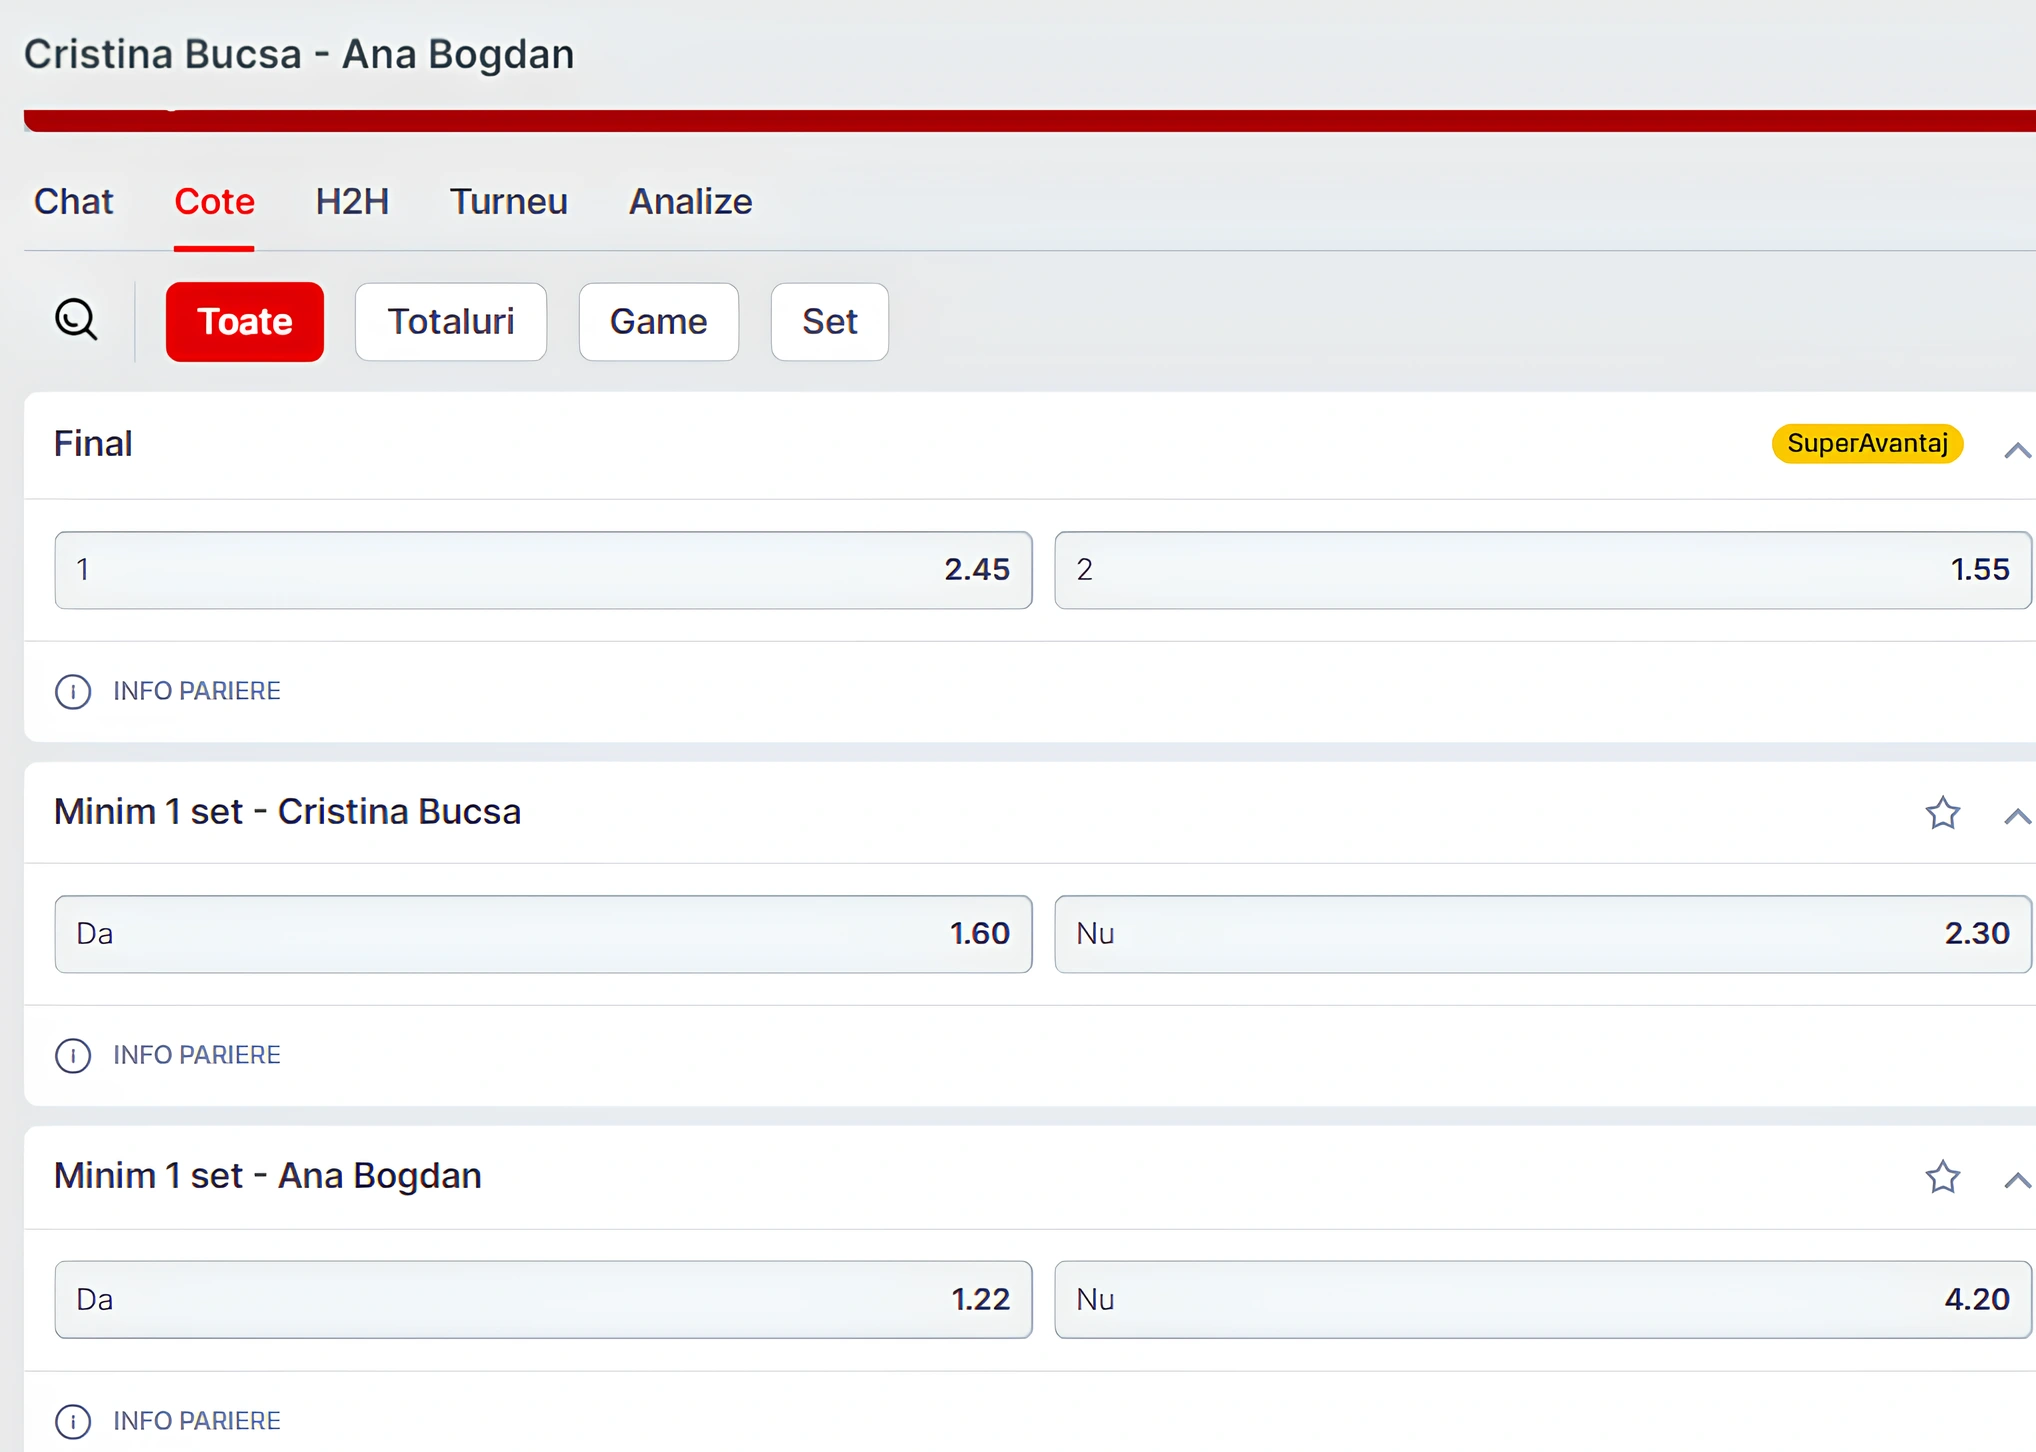Bet on outcome 1 at 2.45
The image size is (2036, 1452).
(x=543, y=570)
